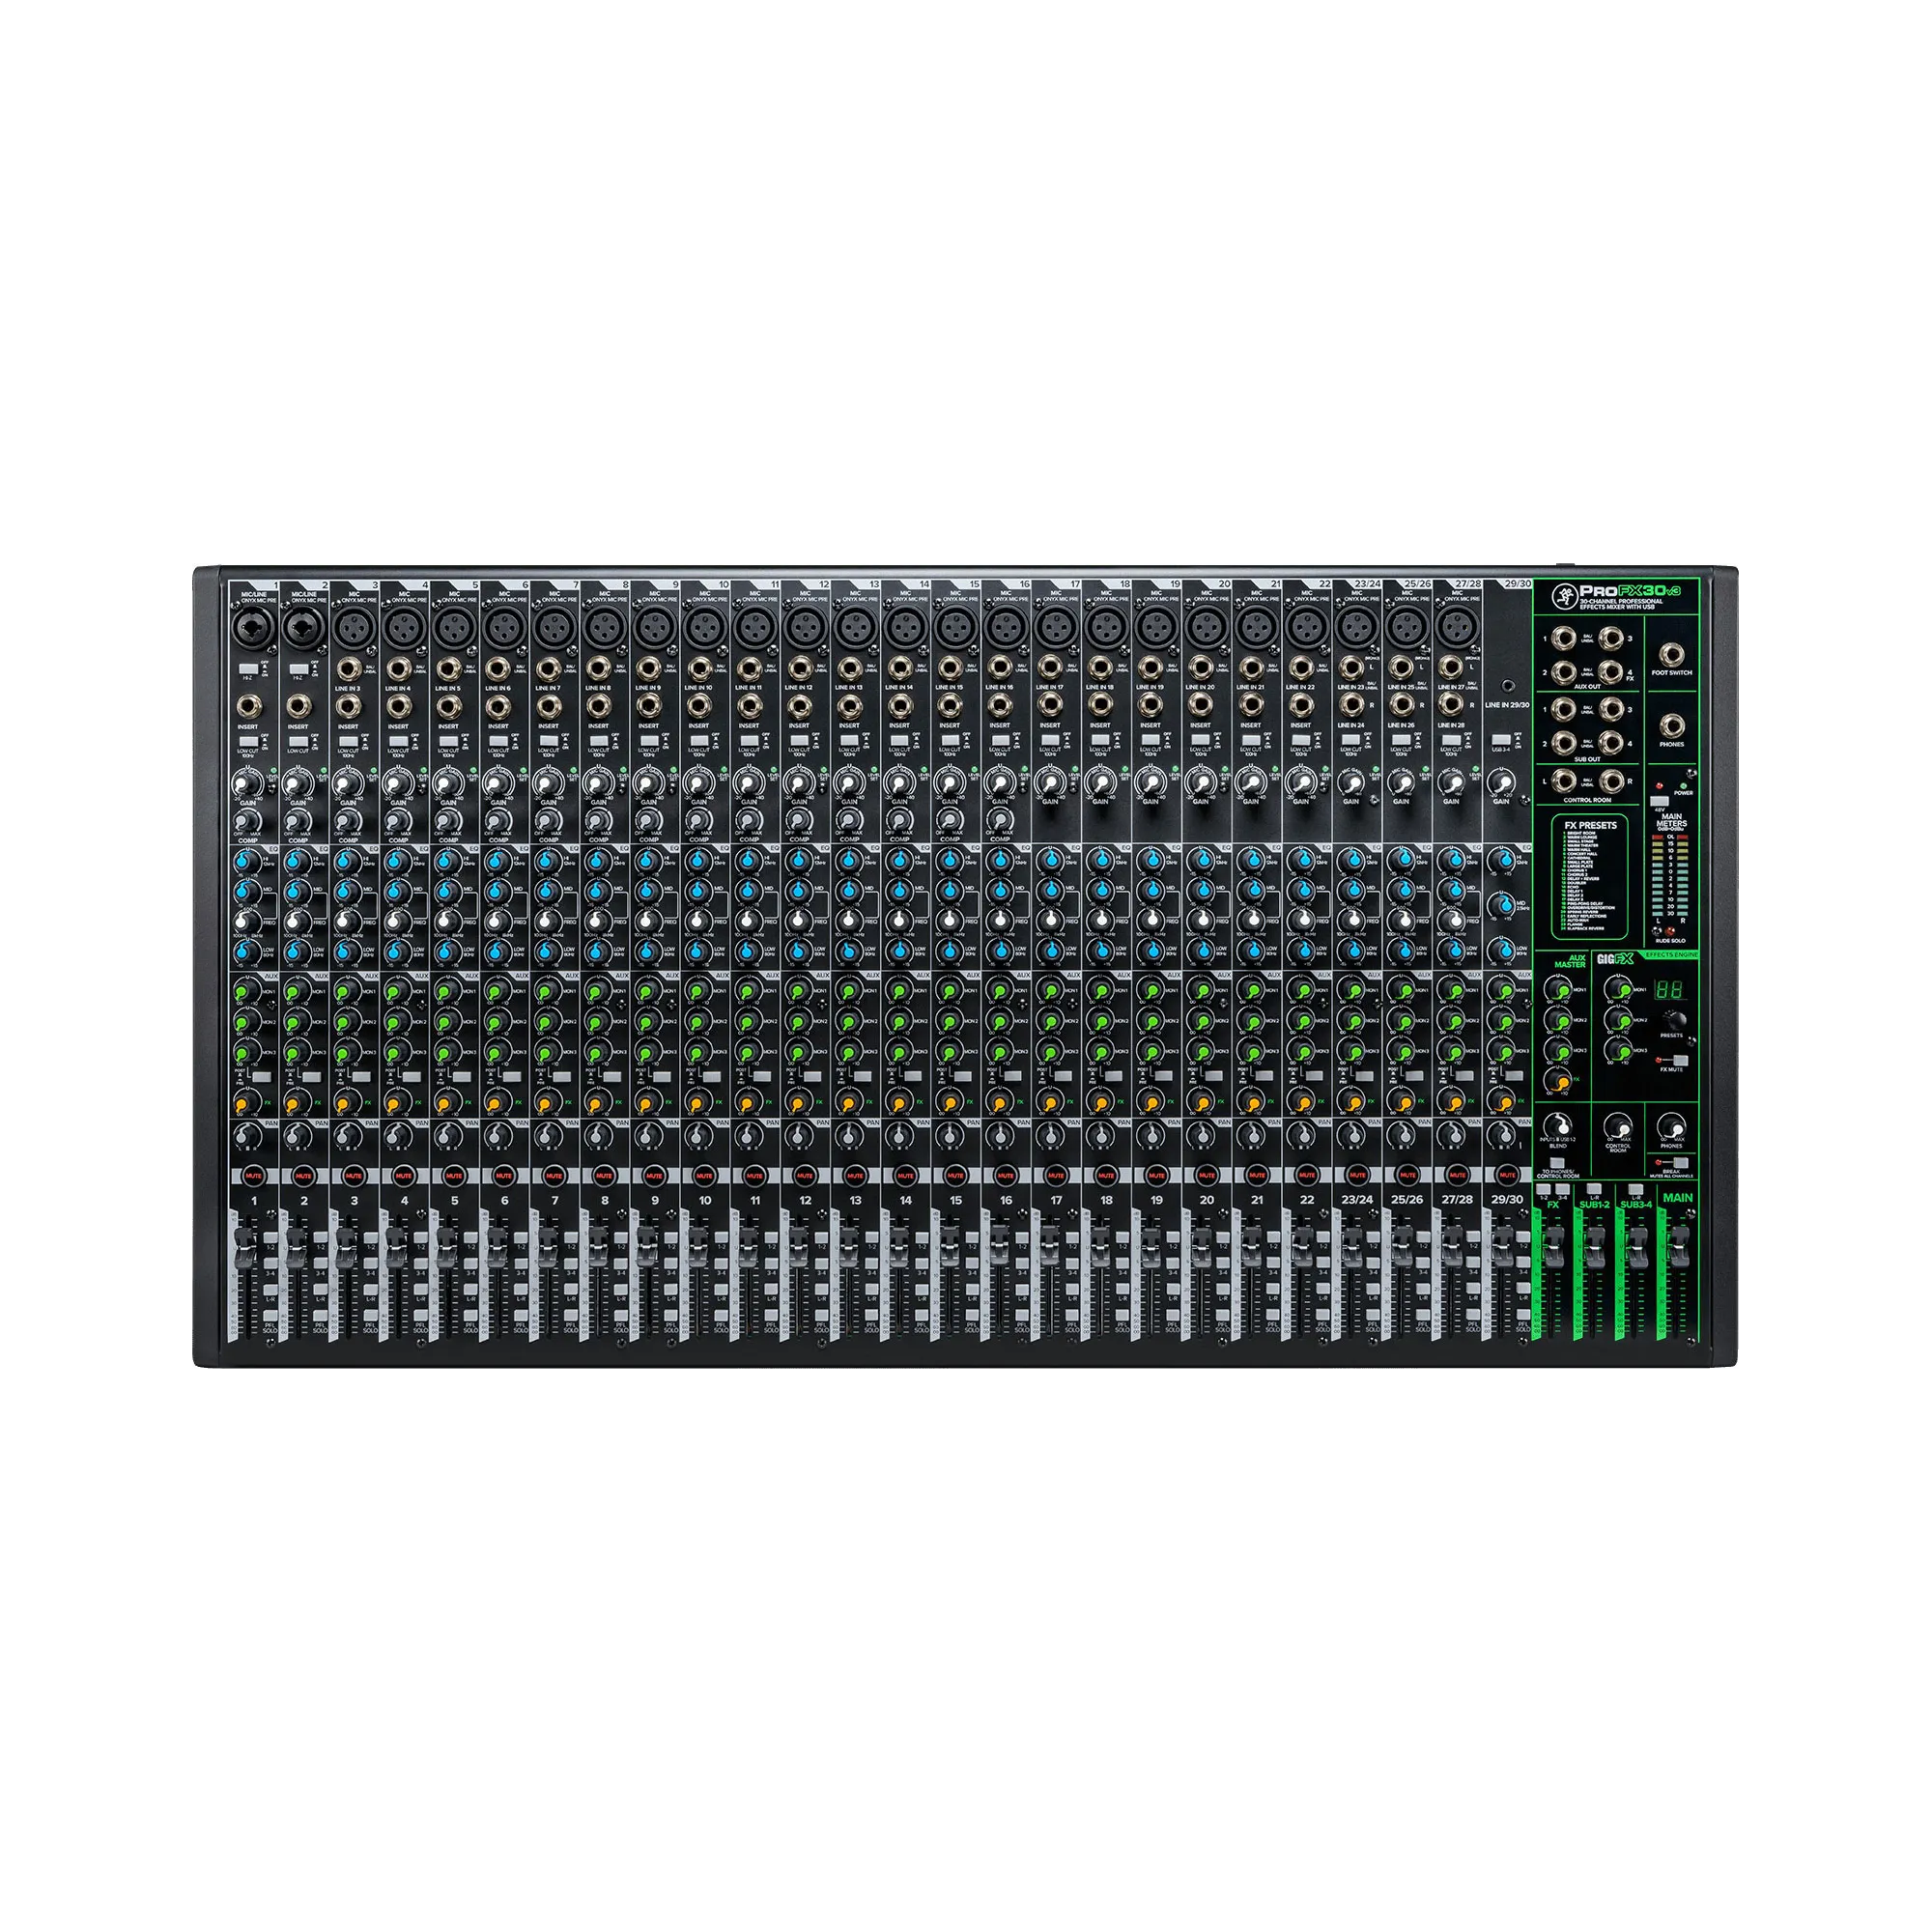Click the PHONES output jack
1932x1932 pixels.
click(1671, 726)
